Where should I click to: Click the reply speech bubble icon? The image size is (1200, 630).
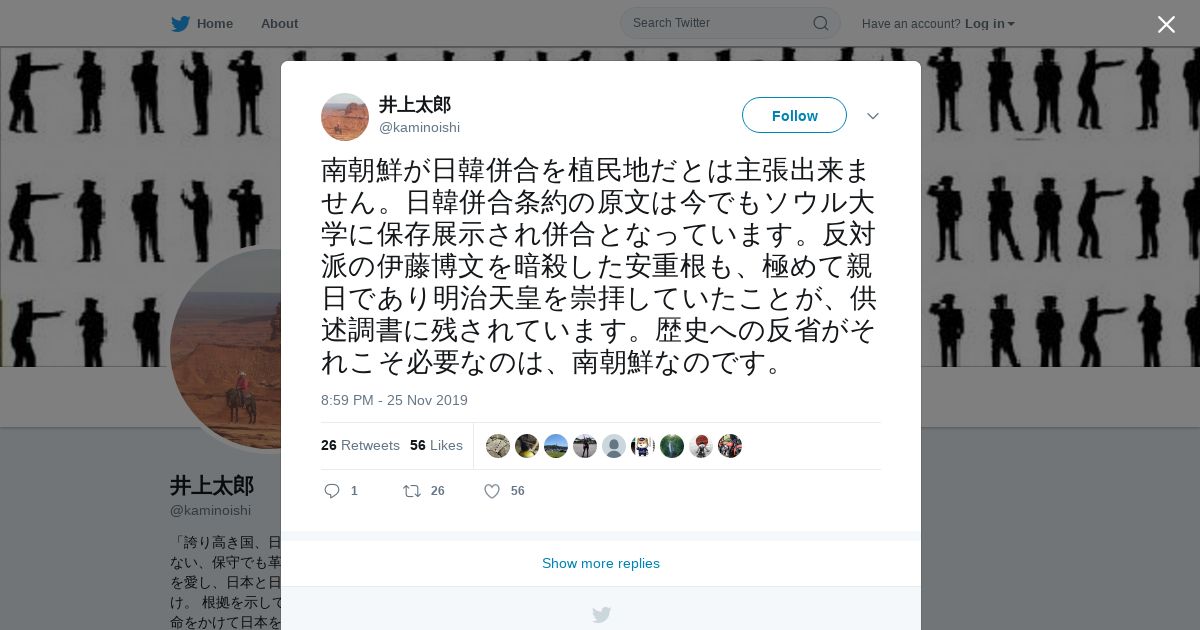[x=332, y=491]
